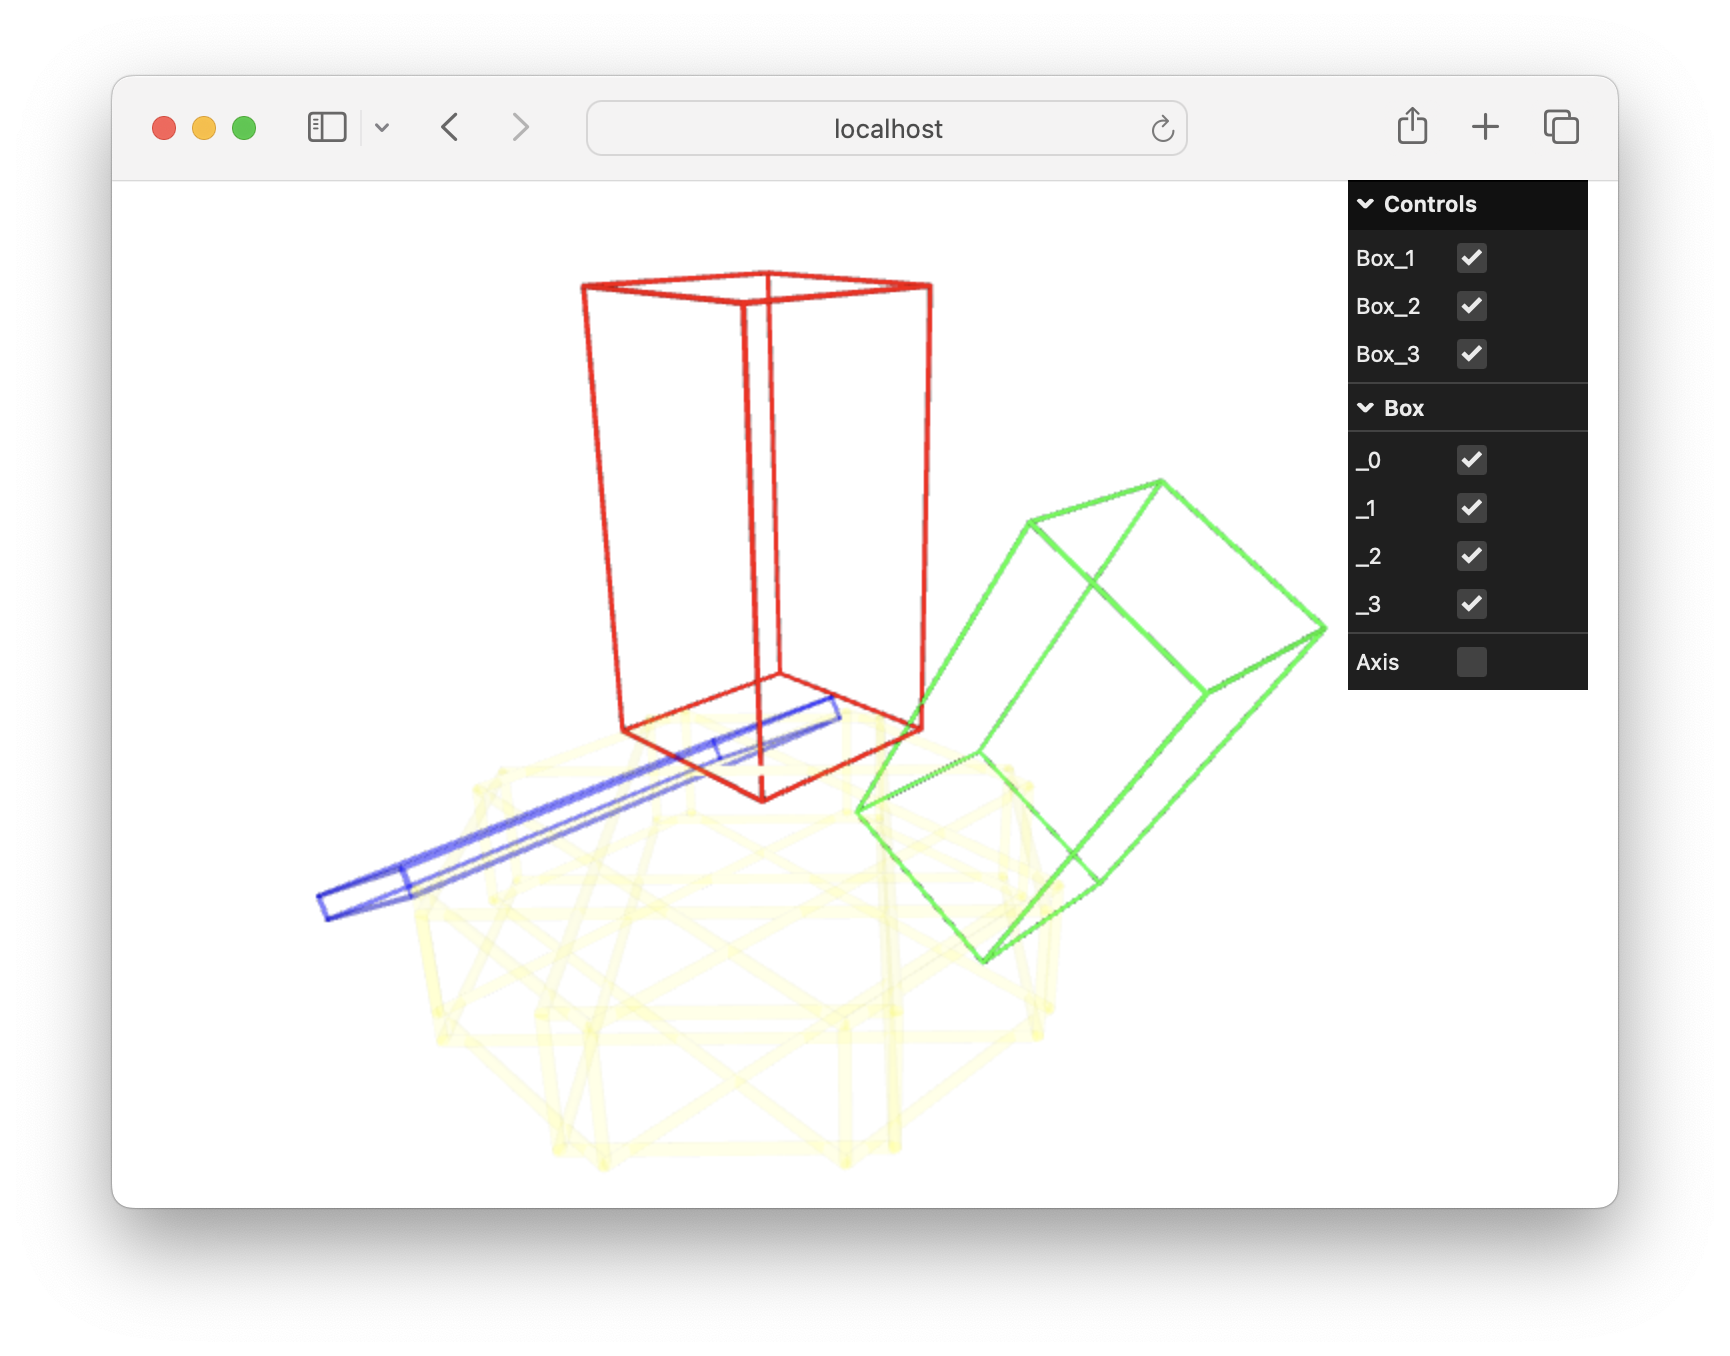
Task: Close the window with red button
Action: [x=164, y=128]
